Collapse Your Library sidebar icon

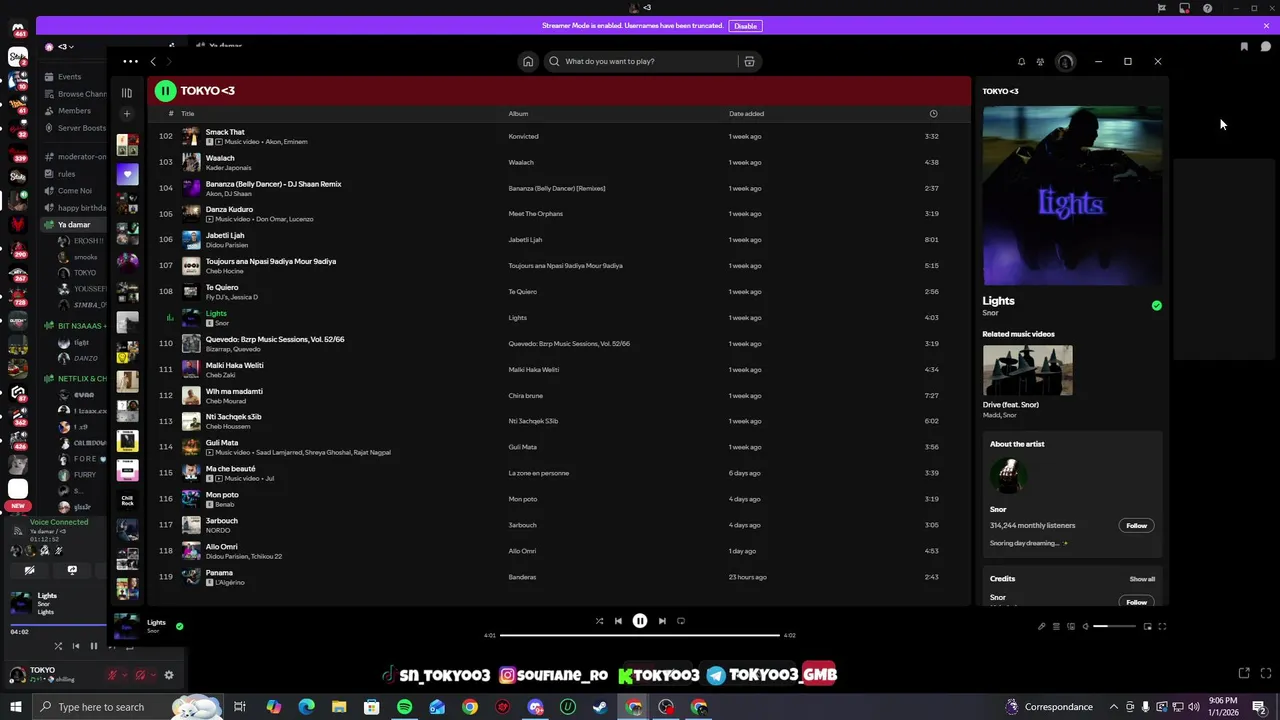coord(127,93)
